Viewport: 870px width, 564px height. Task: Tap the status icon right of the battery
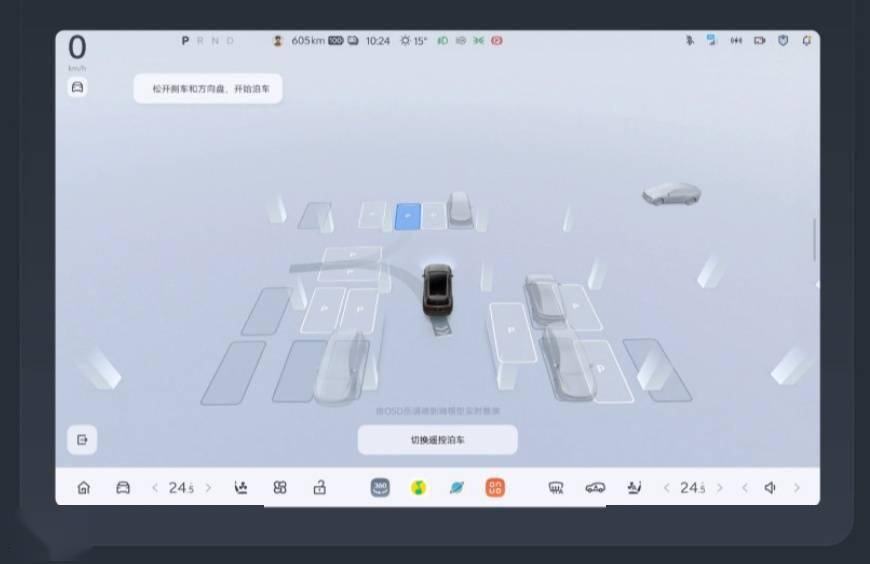pyautogui.click(x=353, y=41)
